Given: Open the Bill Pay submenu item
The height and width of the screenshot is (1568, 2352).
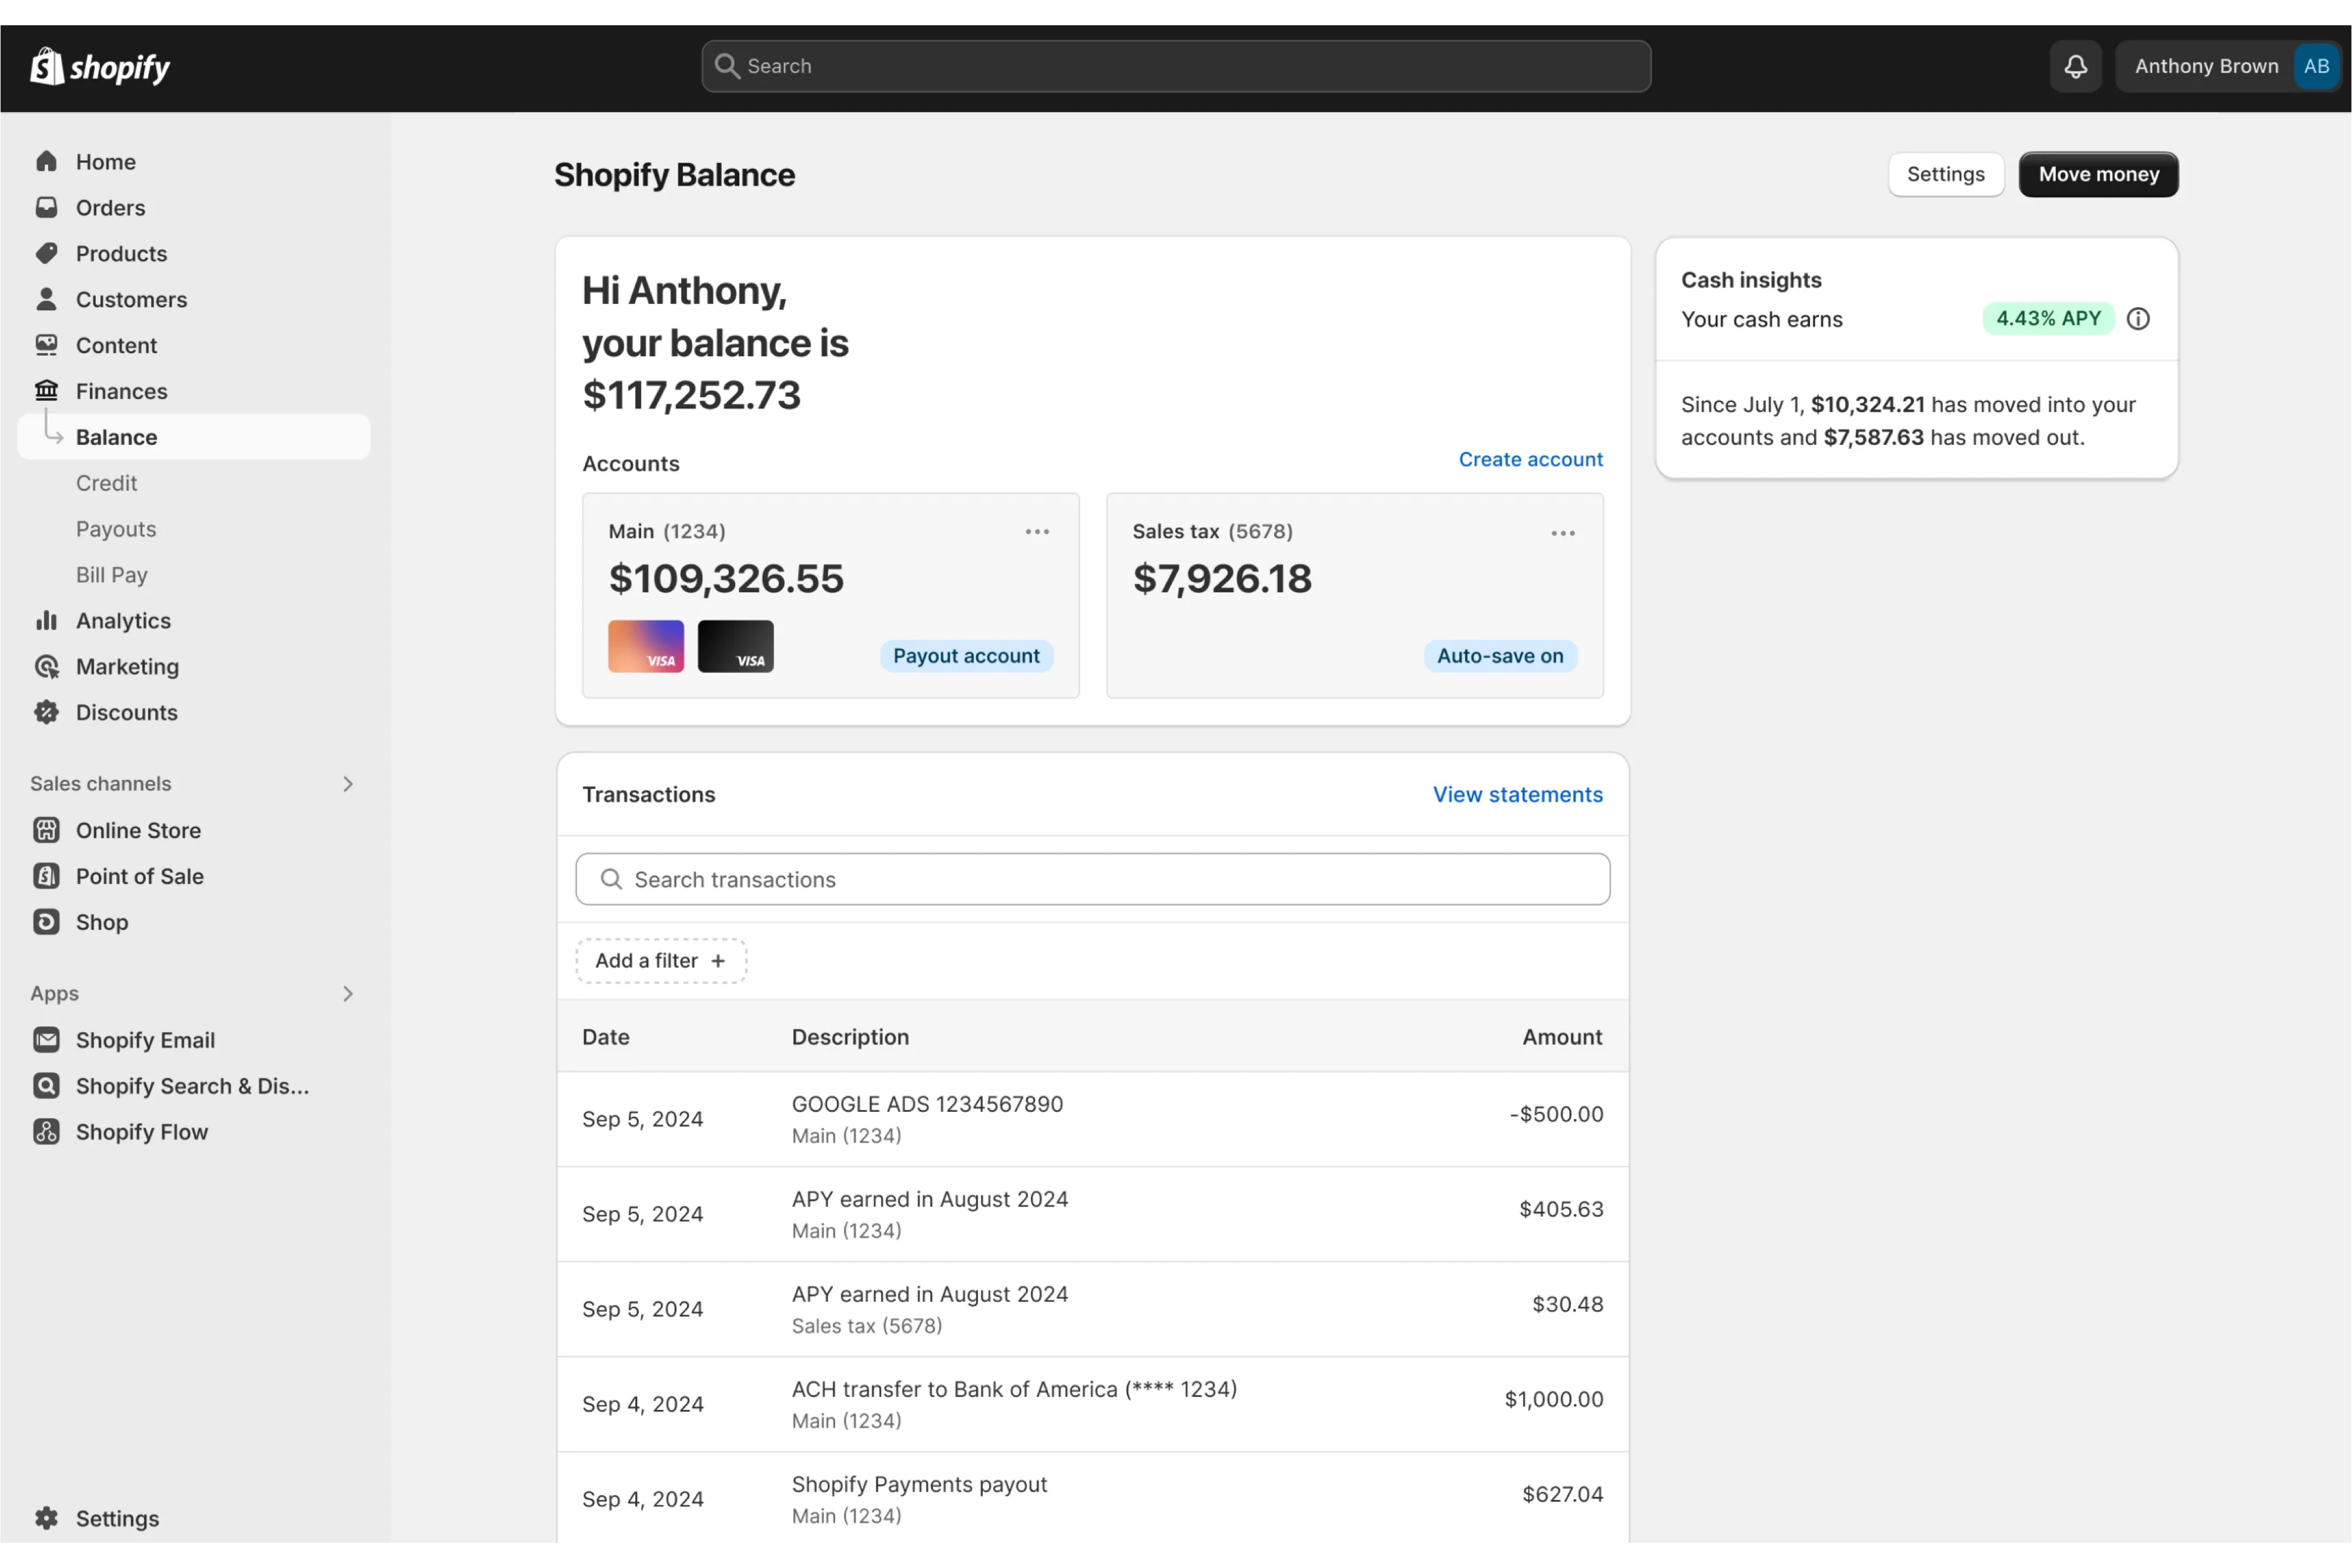Looking at the screenshot, I should 112,575.
